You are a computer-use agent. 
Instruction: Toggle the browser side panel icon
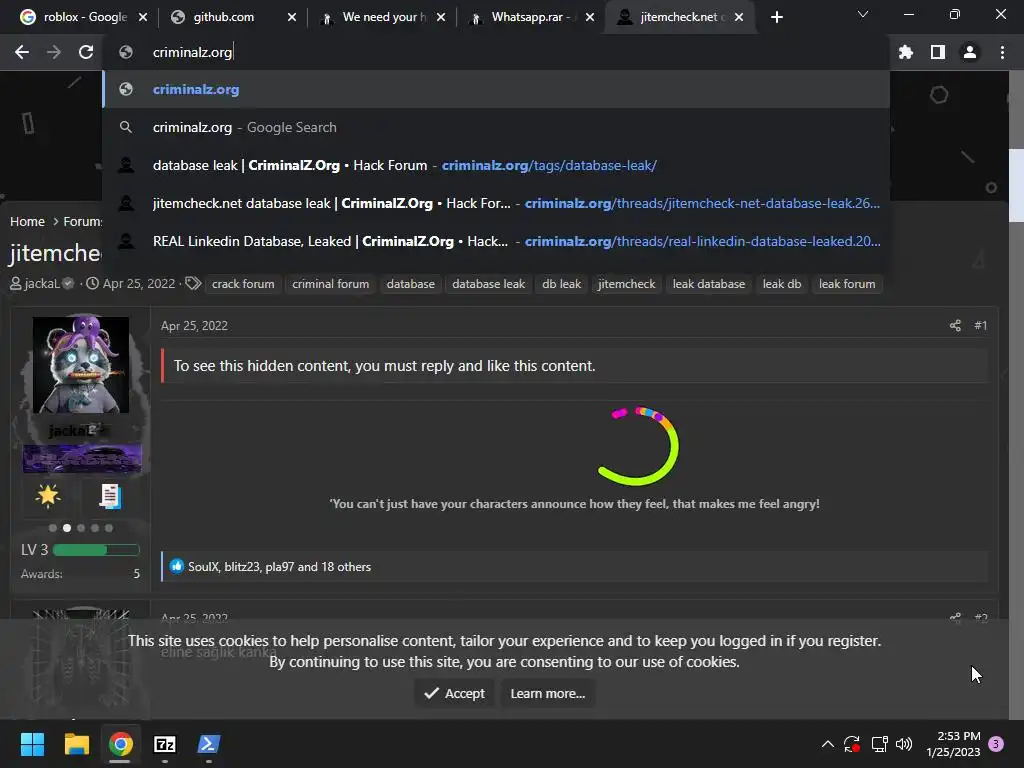coord(938,52)
